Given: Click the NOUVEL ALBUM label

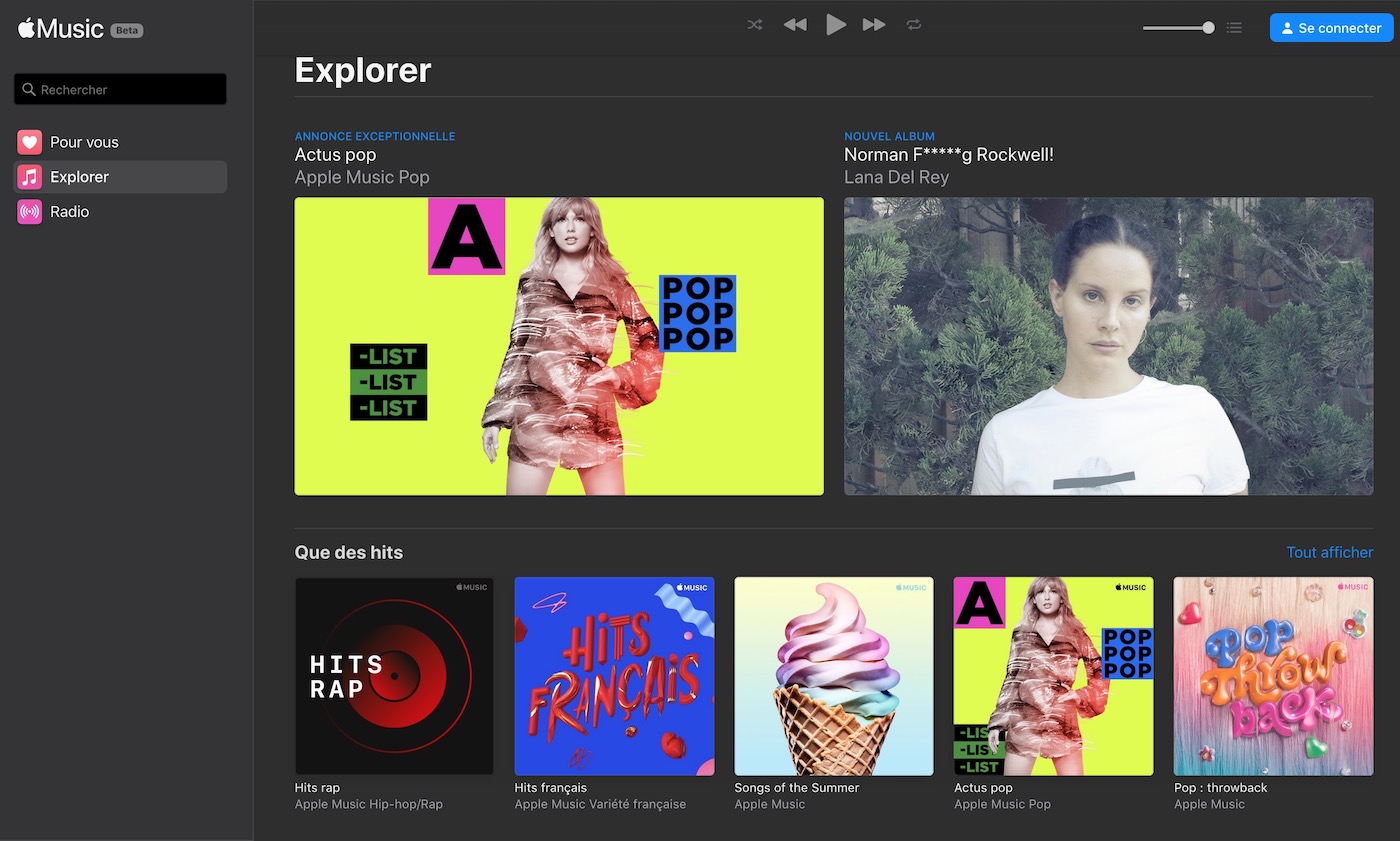Looking at the screenshot, I should (x=890, y=136).
